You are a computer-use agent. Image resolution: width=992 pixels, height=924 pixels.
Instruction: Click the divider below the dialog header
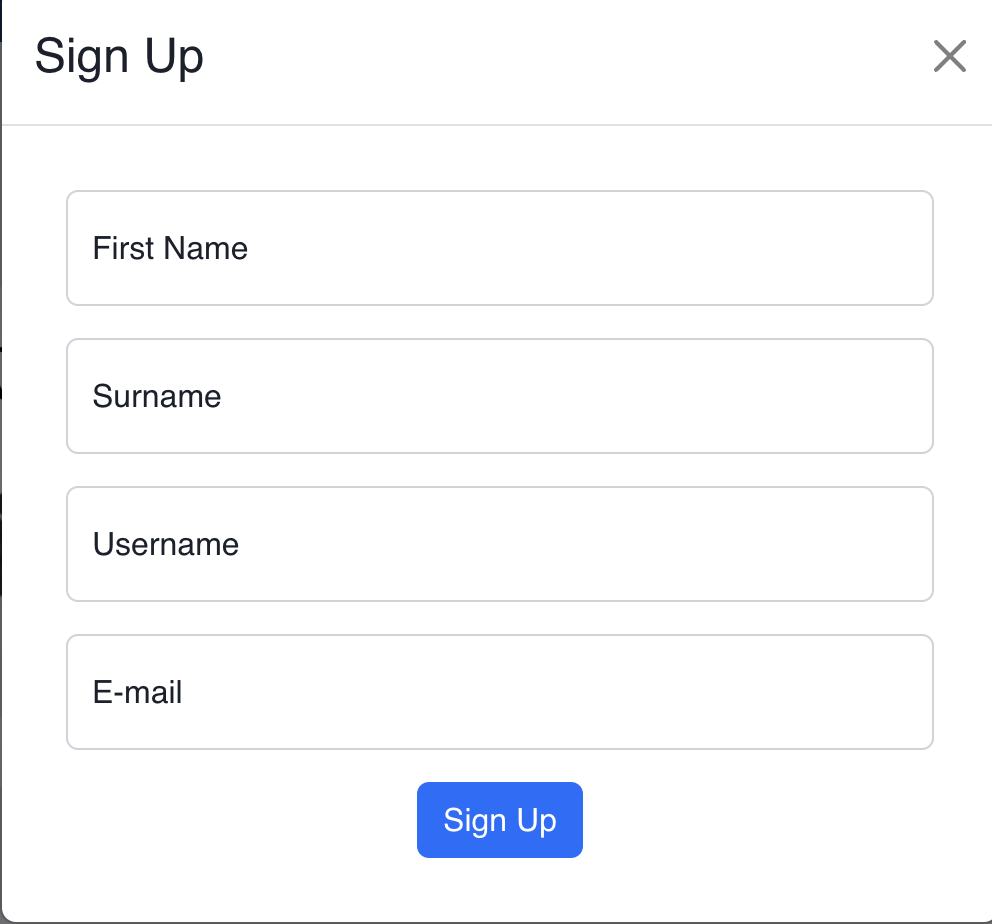click(x=496, y=125)
